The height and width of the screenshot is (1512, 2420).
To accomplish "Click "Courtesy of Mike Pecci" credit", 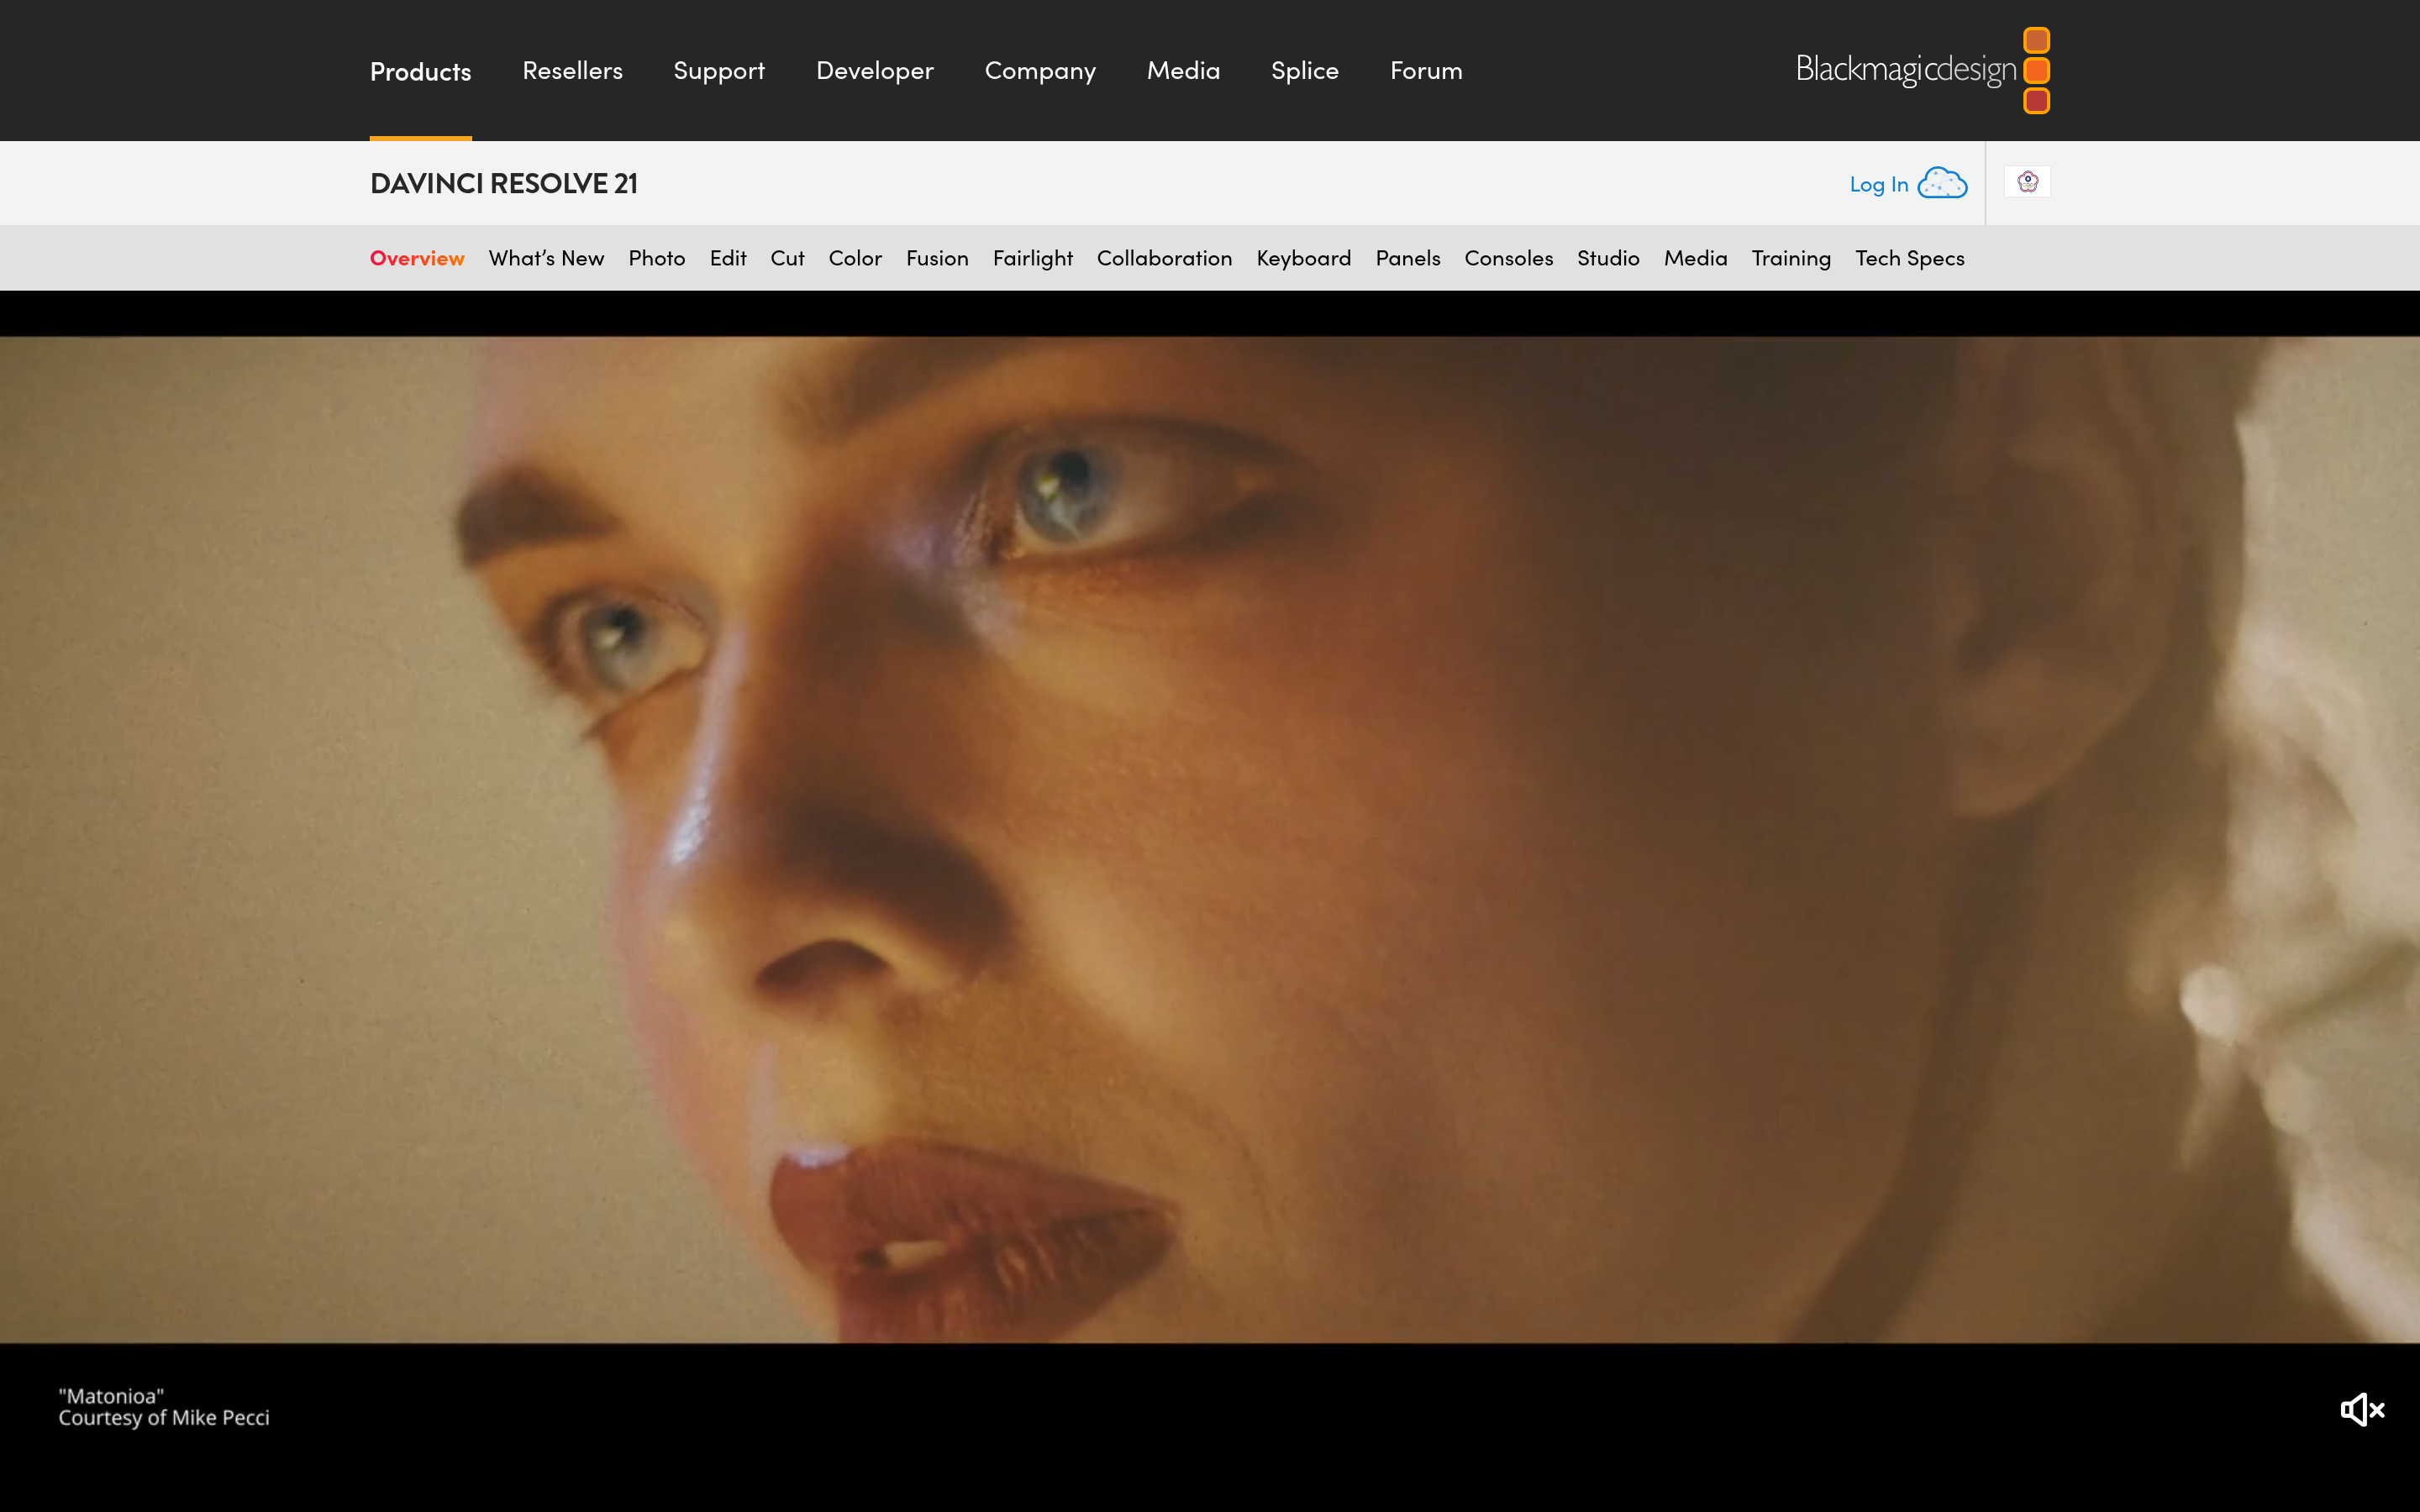I will click(x=164, y=1418).
